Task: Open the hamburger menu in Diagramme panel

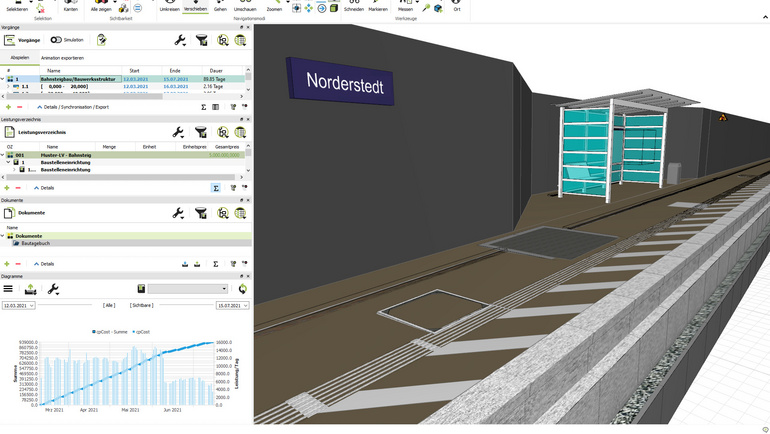Action: [x=8, y=289]
